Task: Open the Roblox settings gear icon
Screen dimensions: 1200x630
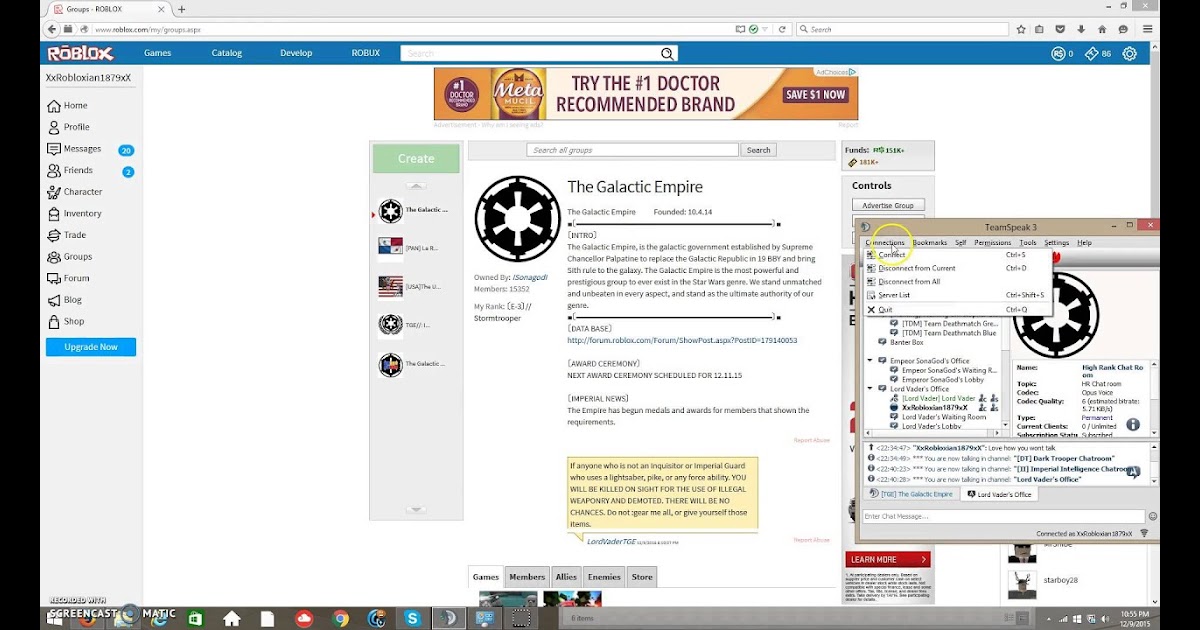Action: click(1129, 54)
